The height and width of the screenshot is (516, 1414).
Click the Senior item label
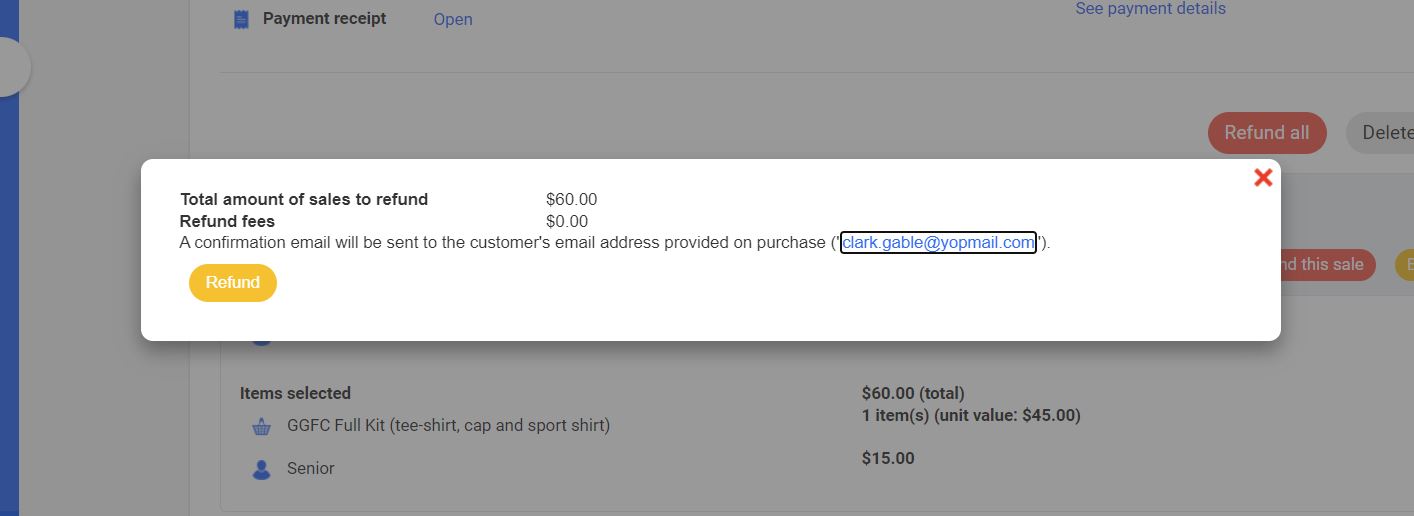coord(311,468)
